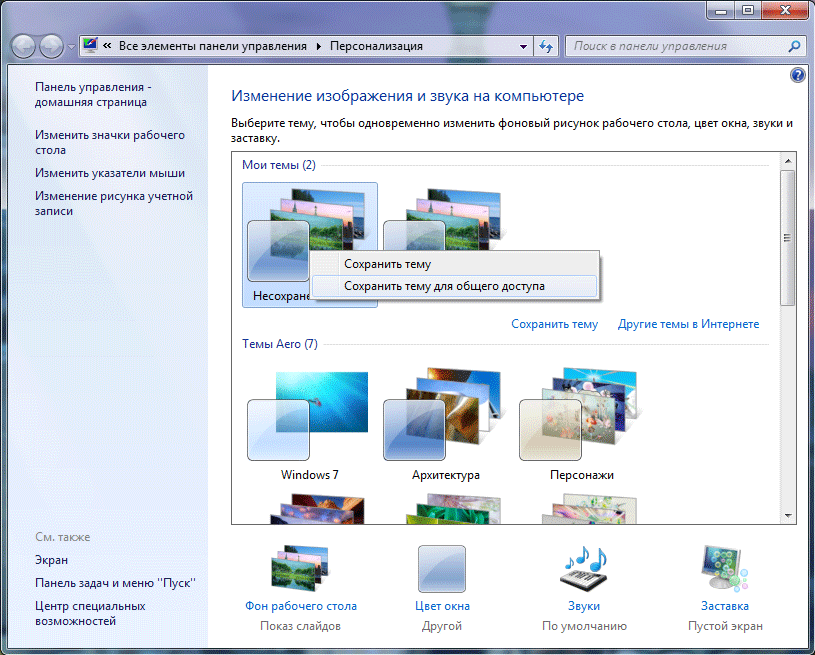The image size is (815, 655).
Task: Choose 'Сохранить тему' in the context menu
Action: pos(455,264)
